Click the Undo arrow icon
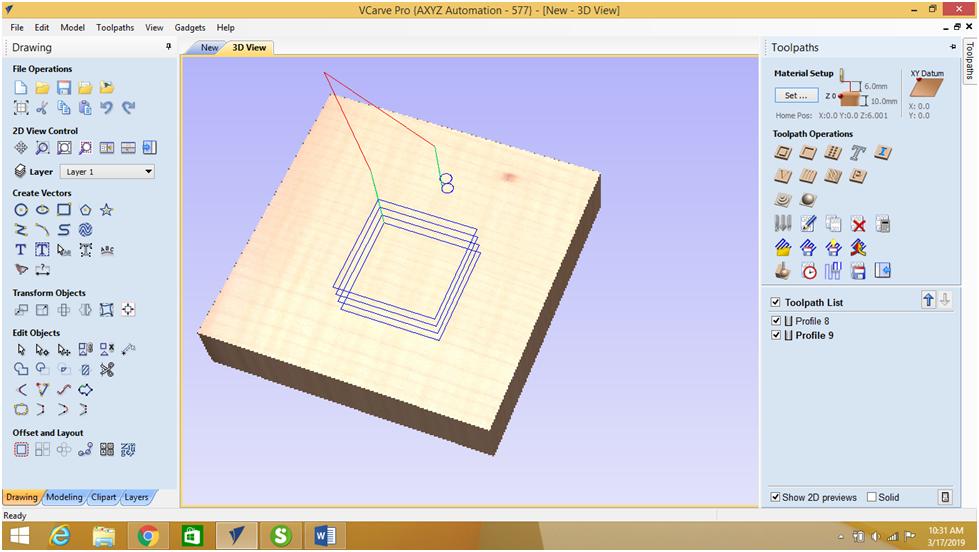Viewport: 979px width, 552px height. (x=107, y=108)
